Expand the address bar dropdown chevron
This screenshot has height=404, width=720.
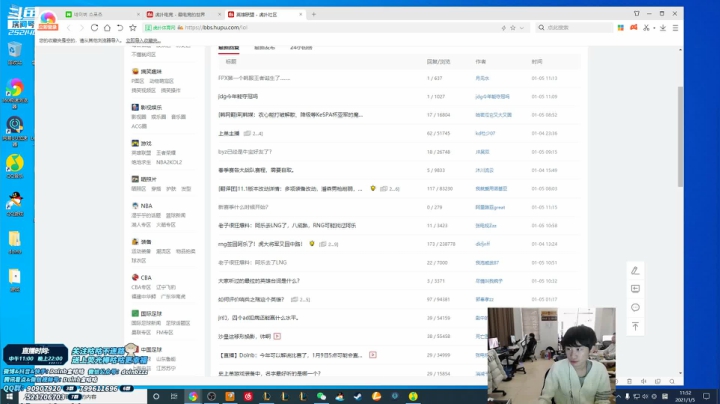(522, 28)
